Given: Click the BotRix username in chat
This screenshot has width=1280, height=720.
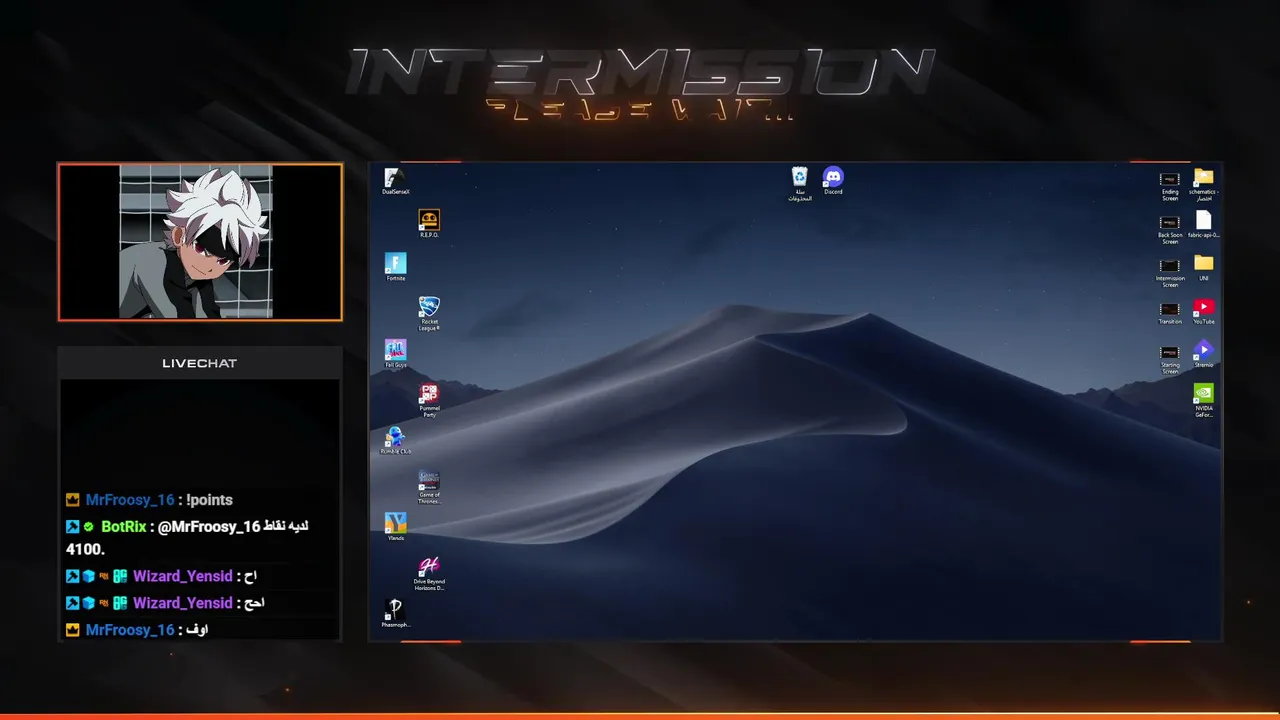Looking at the screenshot, I should [124, 526].
